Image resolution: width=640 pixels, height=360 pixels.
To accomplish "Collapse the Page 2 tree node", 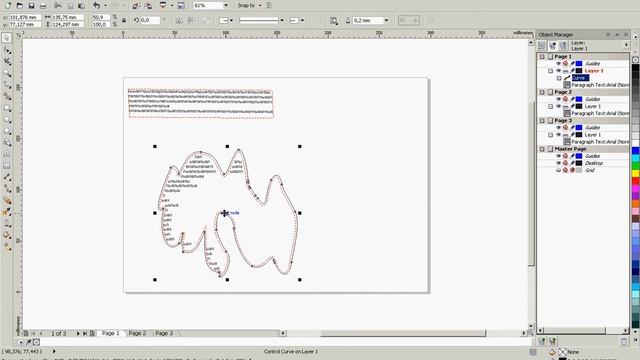I will click(x=542, y=92).
